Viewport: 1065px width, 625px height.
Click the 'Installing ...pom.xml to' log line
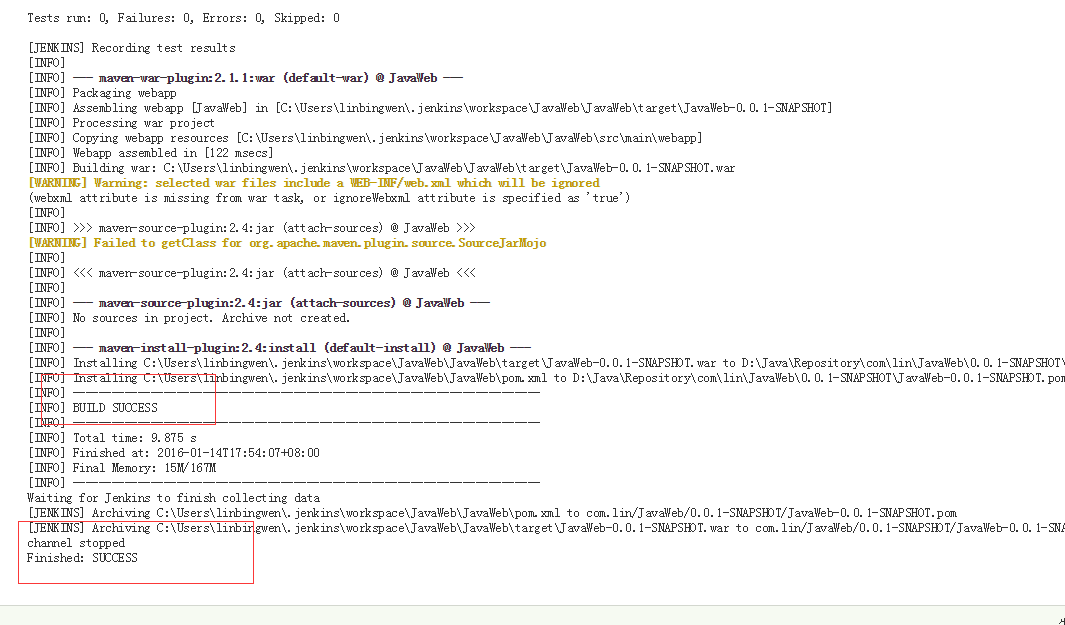coord(546,378)
